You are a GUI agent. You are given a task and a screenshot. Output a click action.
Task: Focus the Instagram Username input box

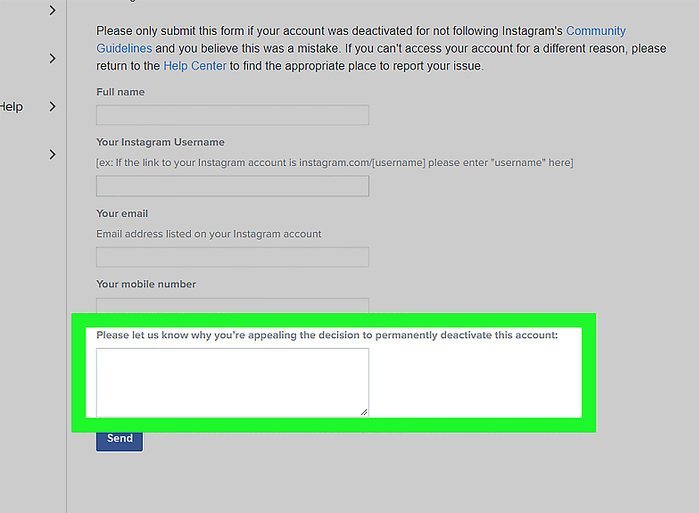[x=232, y=186]
